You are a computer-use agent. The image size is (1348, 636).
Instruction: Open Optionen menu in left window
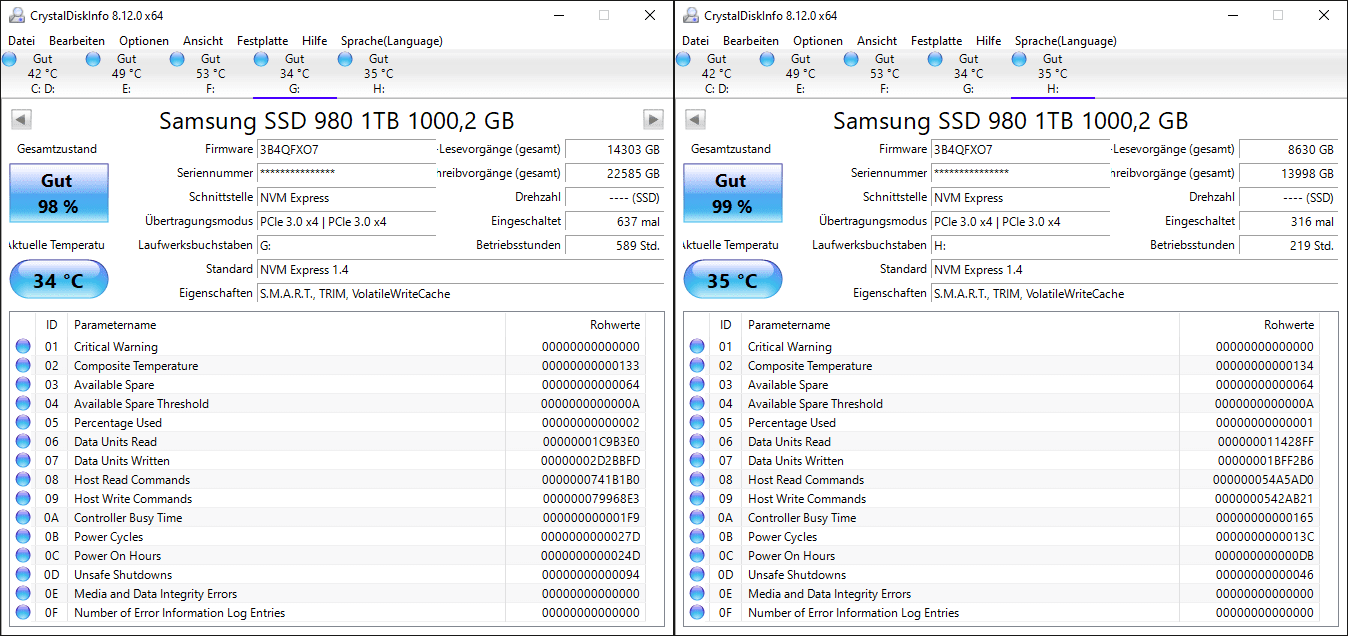coord(144,41)
